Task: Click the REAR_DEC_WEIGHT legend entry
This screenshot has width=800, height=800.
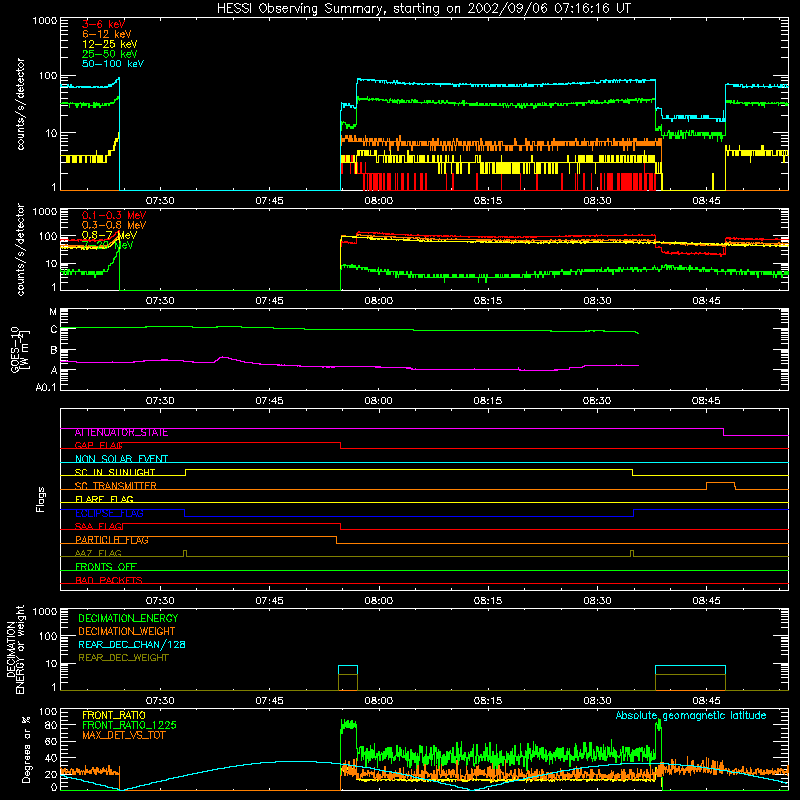Action: [x=123, y=658]
